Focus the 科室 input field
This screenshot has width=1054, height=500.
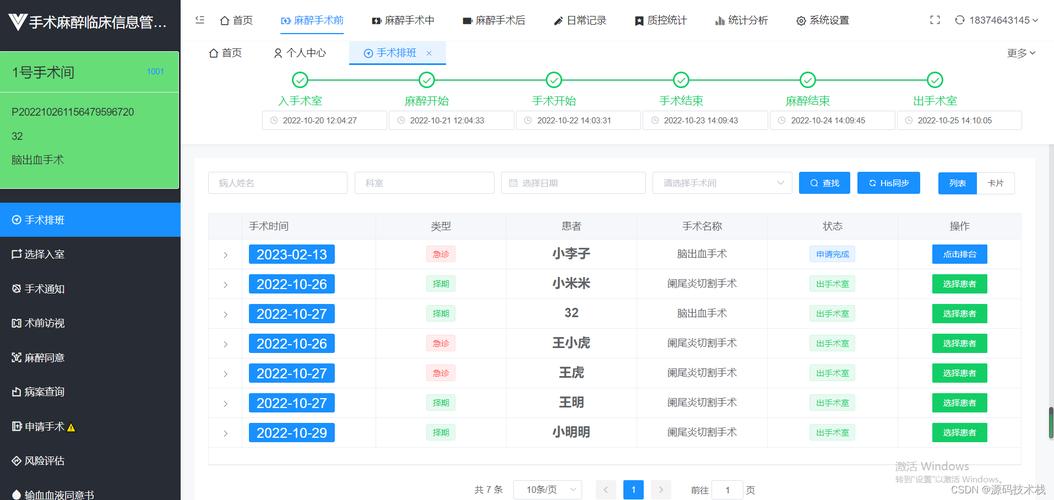[x=424, y=183]
